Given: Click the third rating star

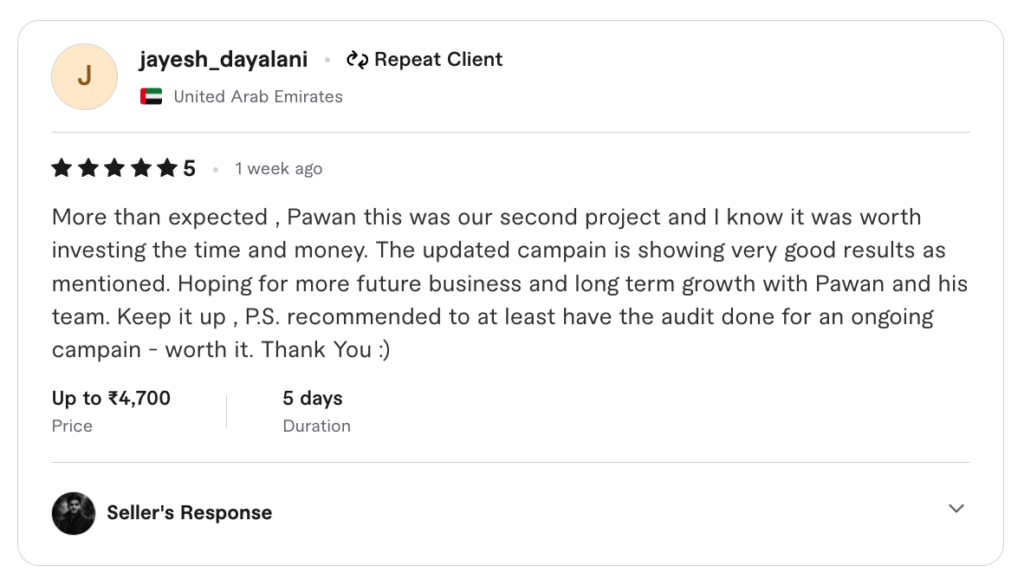Looking at the screenshot, I should pos(114,168).
